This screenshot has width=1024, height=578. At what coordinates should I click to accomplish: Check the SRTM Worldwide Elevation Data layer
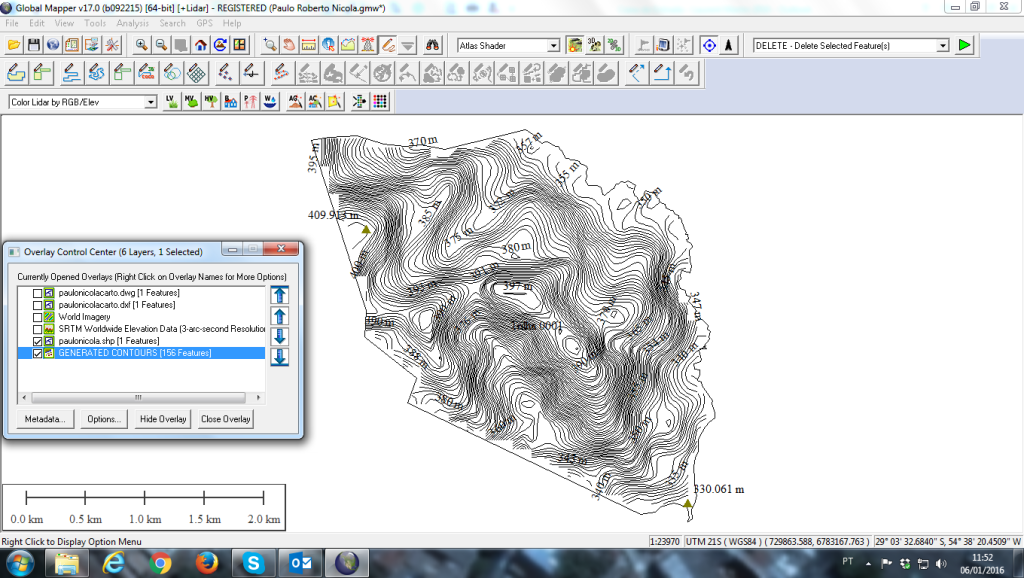(38, 329)
